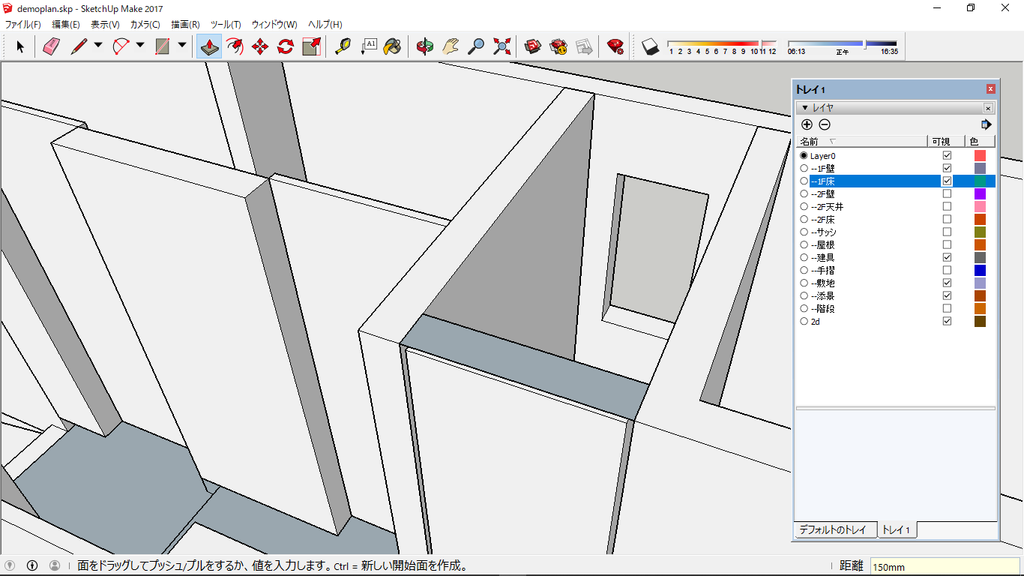Close the トレイ 1 tray window

991,89
